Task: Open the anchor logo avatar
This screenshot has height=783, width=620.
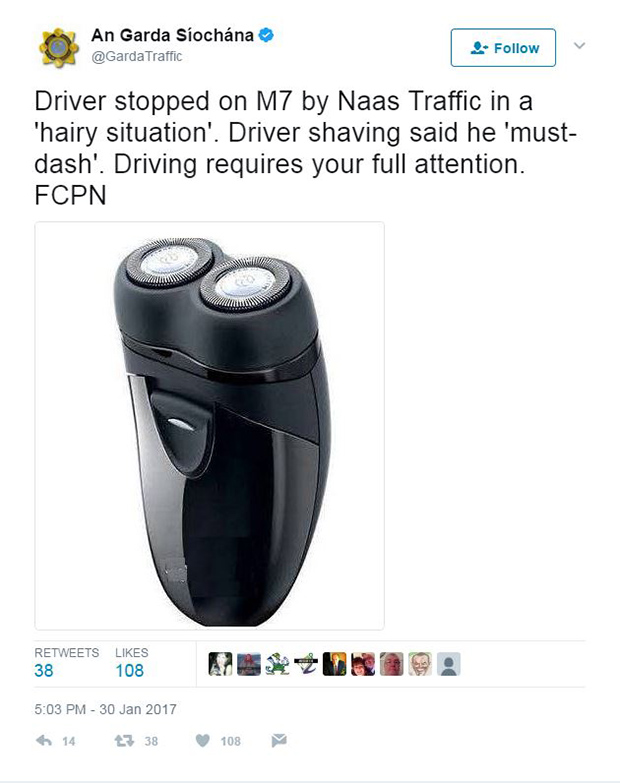Action: pos(306,664)
